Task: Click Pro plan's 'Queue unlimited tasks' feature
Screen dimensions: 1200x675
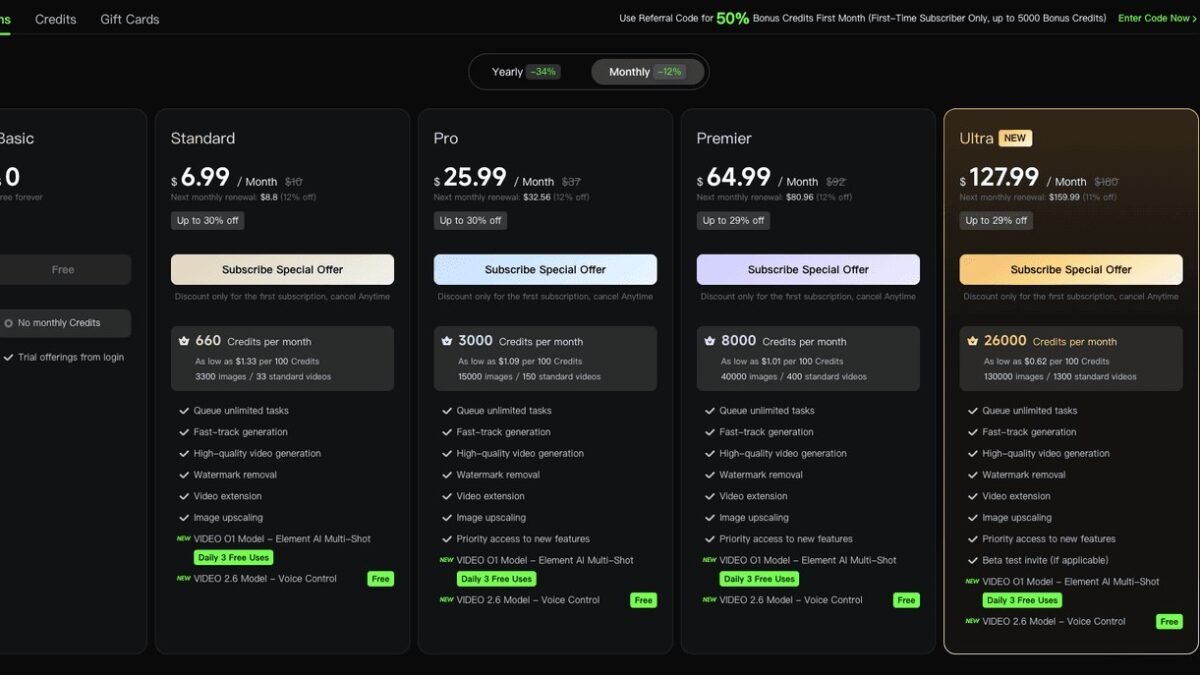Action: pos(504,411)
